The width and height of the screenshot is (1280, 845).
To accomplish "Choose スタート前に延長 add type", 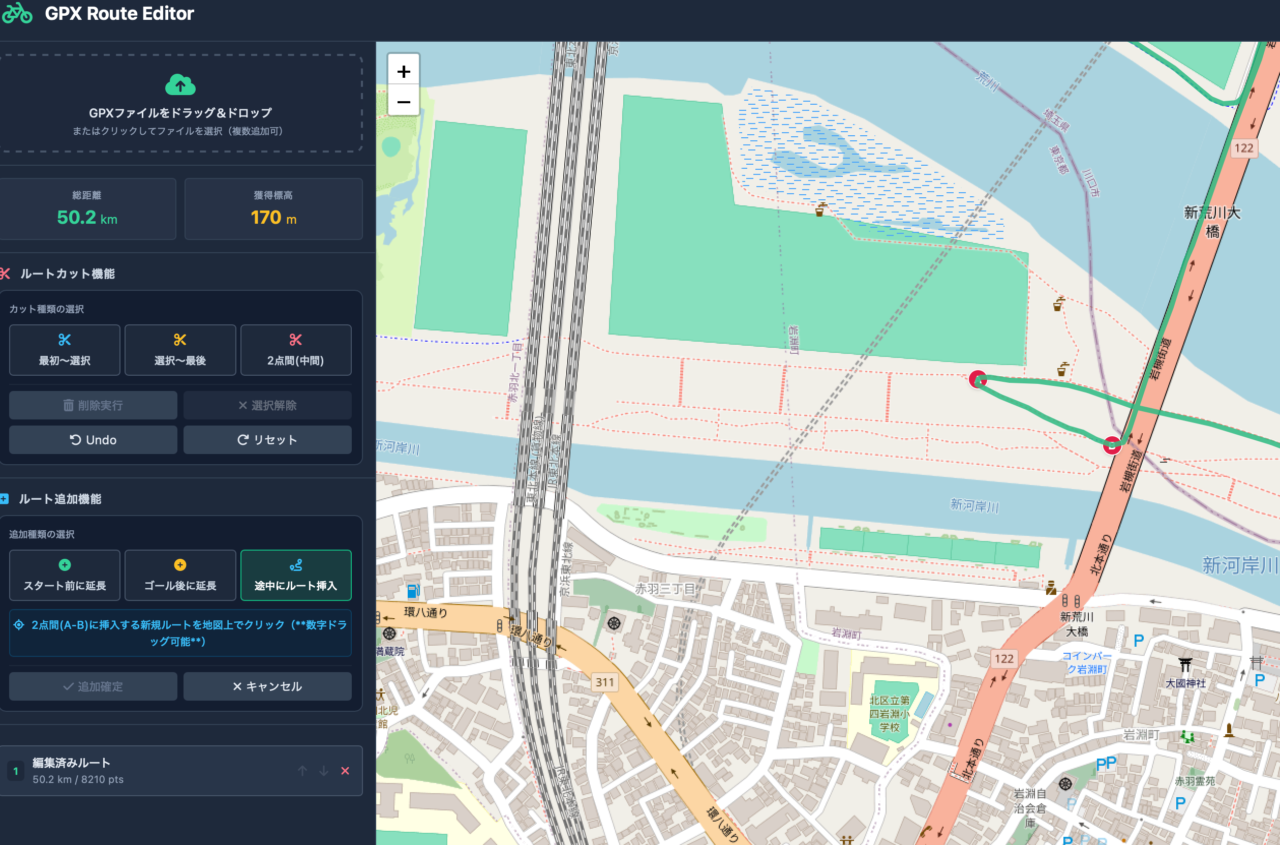I will click(x=64, y=575).
